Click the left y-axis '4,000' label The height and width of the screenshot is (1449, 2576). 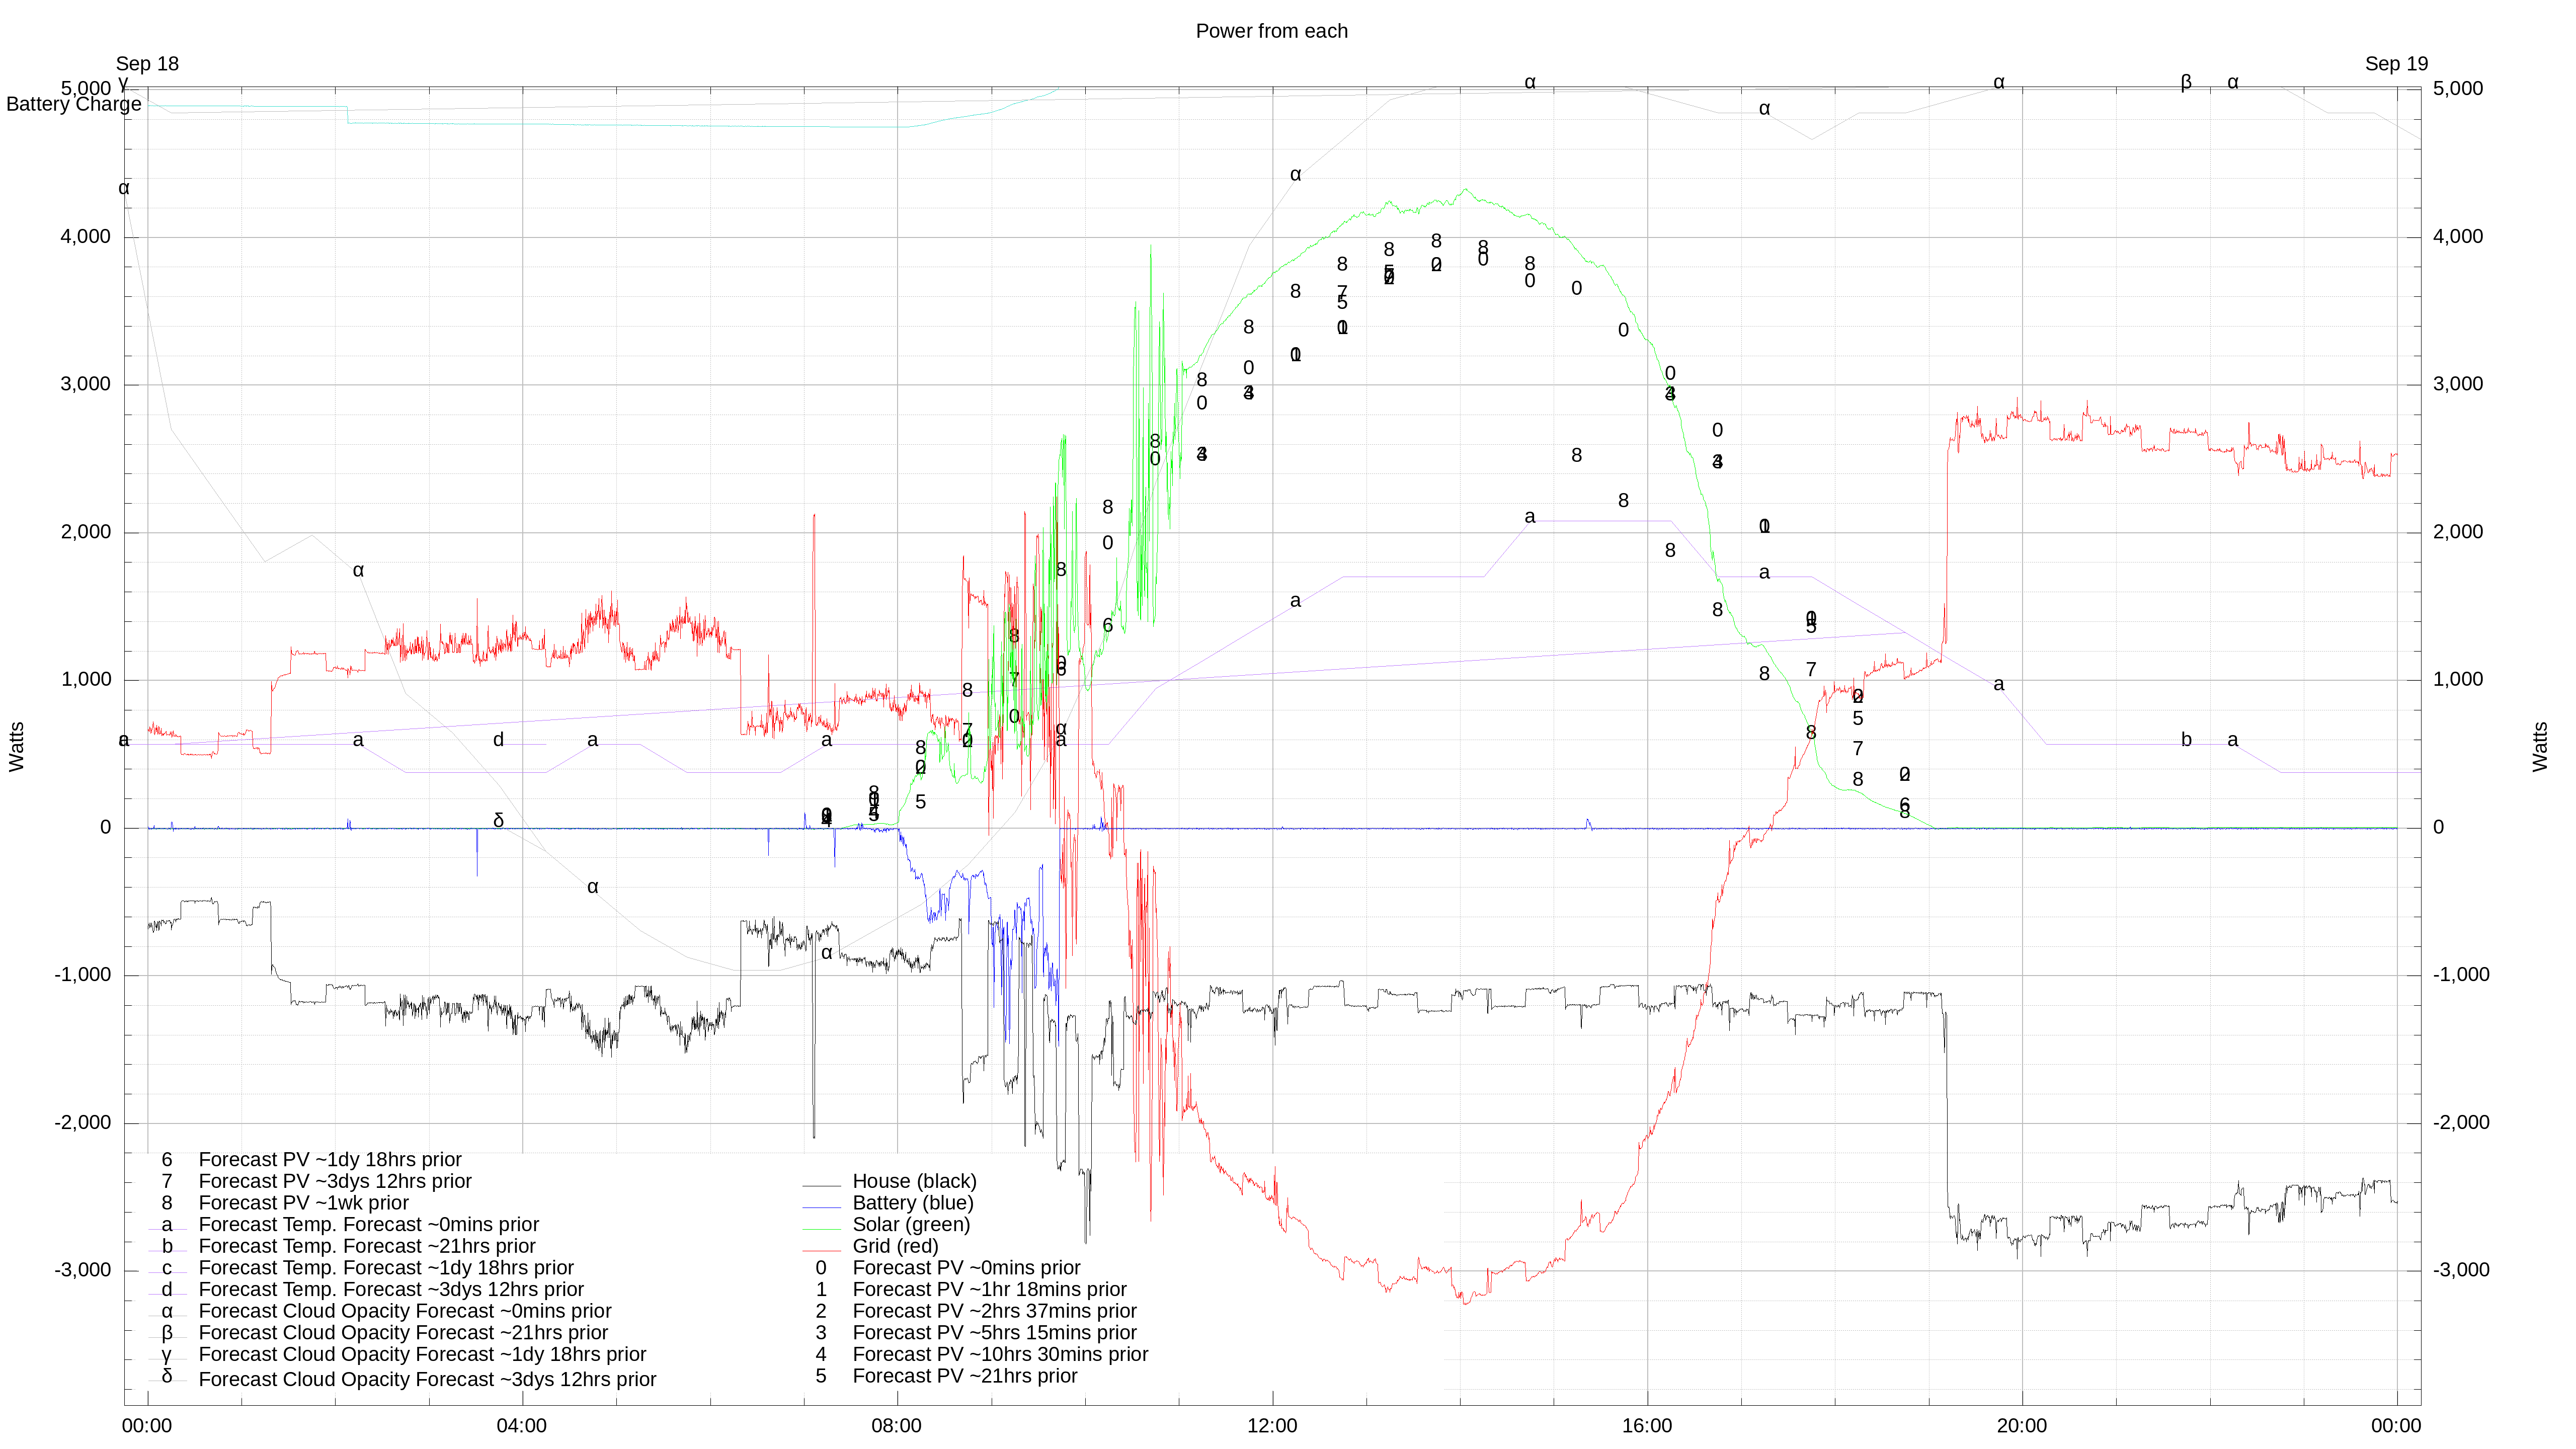click(x=86, y=236)
